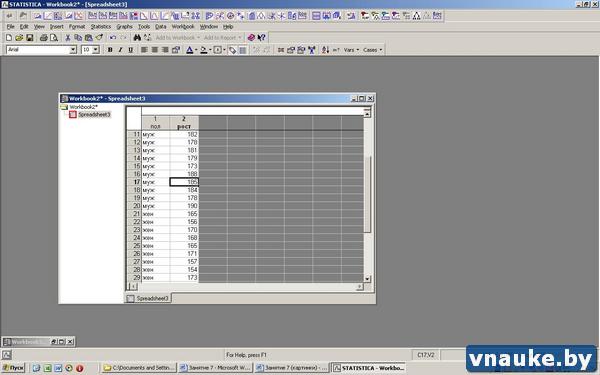The image size is (600, 375).
Task: Open the Statistics menu
Action: 101,27
